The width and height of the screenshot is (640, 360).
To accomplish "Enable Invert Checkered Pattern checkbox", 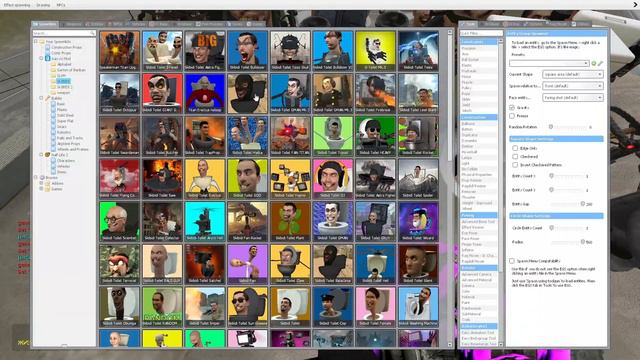I will point(515,165).
